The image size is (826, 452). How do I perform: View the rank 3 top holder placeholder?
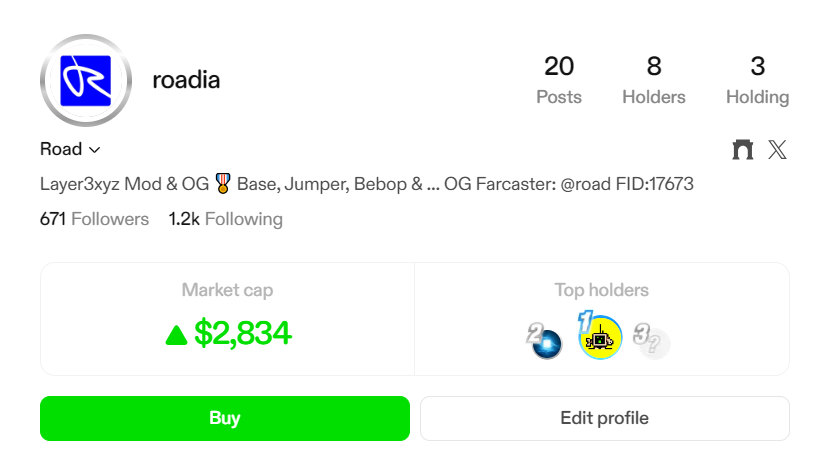[653, 343]
